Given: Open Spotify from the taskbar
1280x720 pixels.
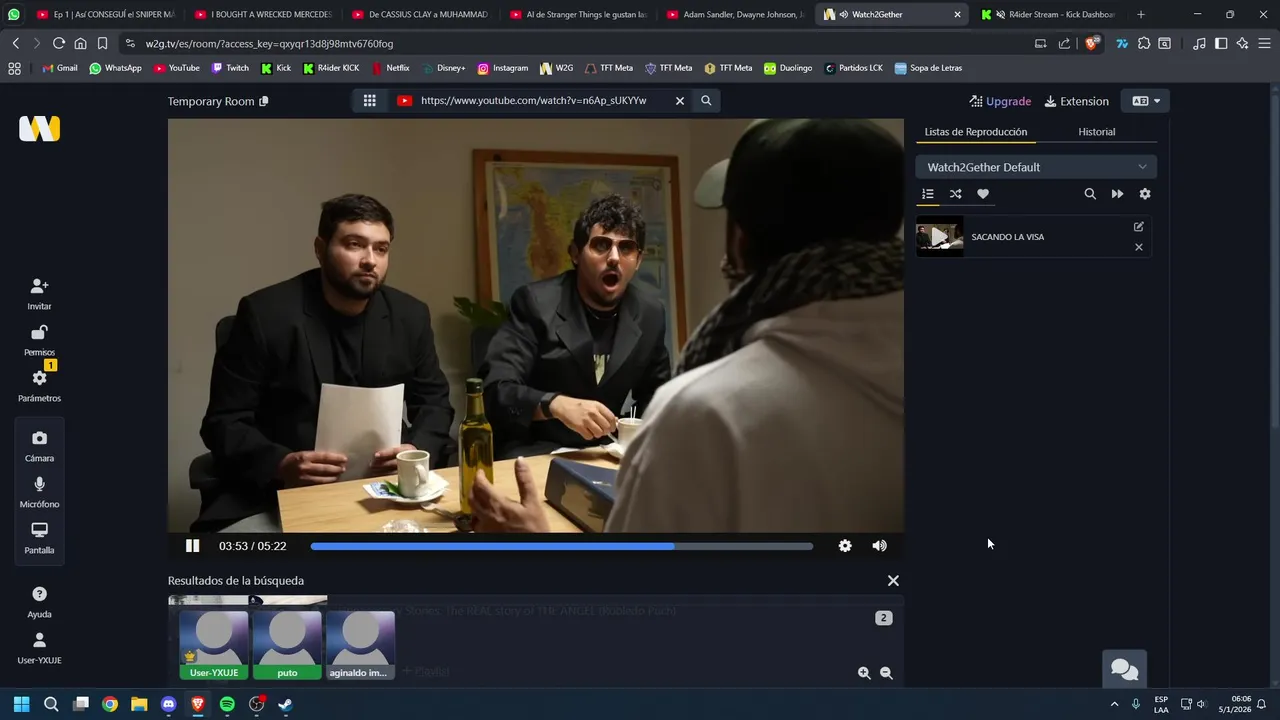Looking at the screenshot, I should 227,704.
